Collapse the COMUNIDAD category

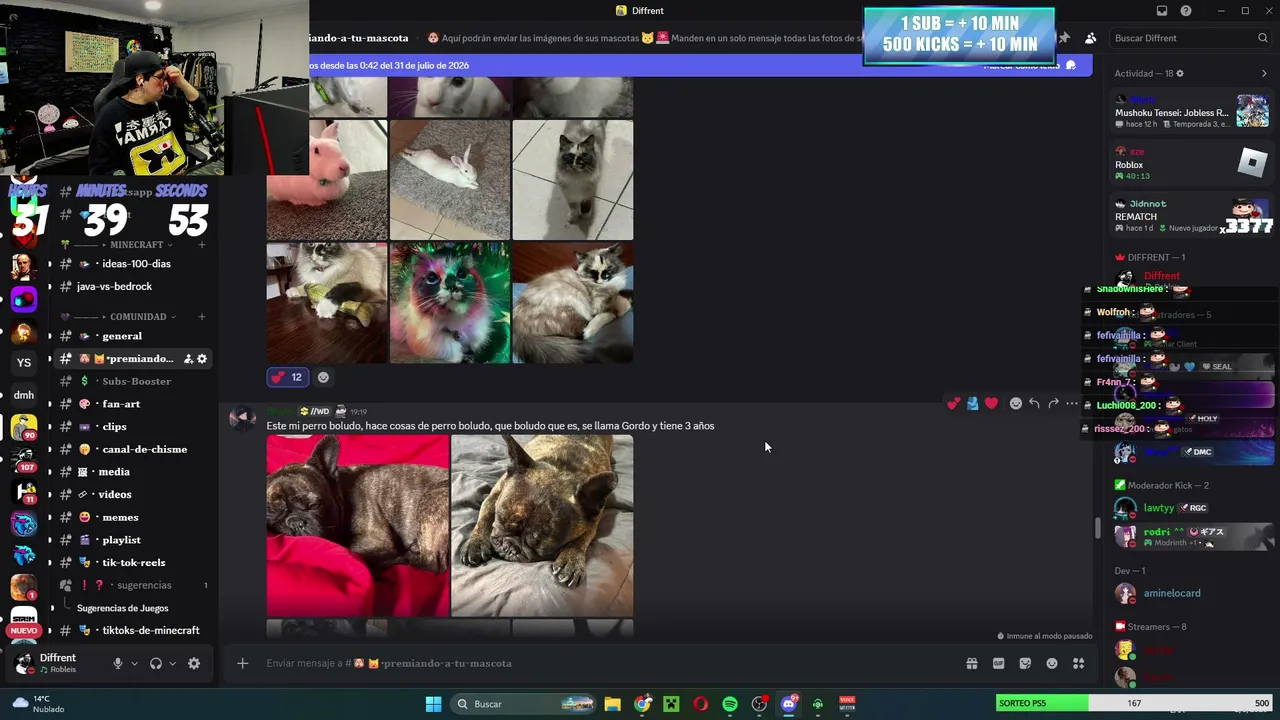coord(139,317)
